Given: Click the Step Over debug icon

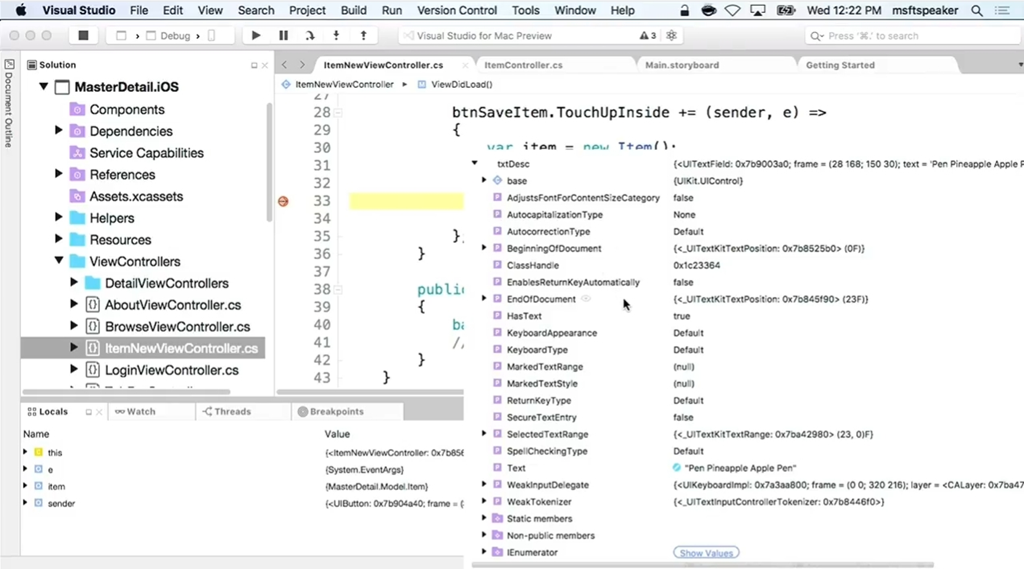Looking at the screenshot, I should (310, 36).
